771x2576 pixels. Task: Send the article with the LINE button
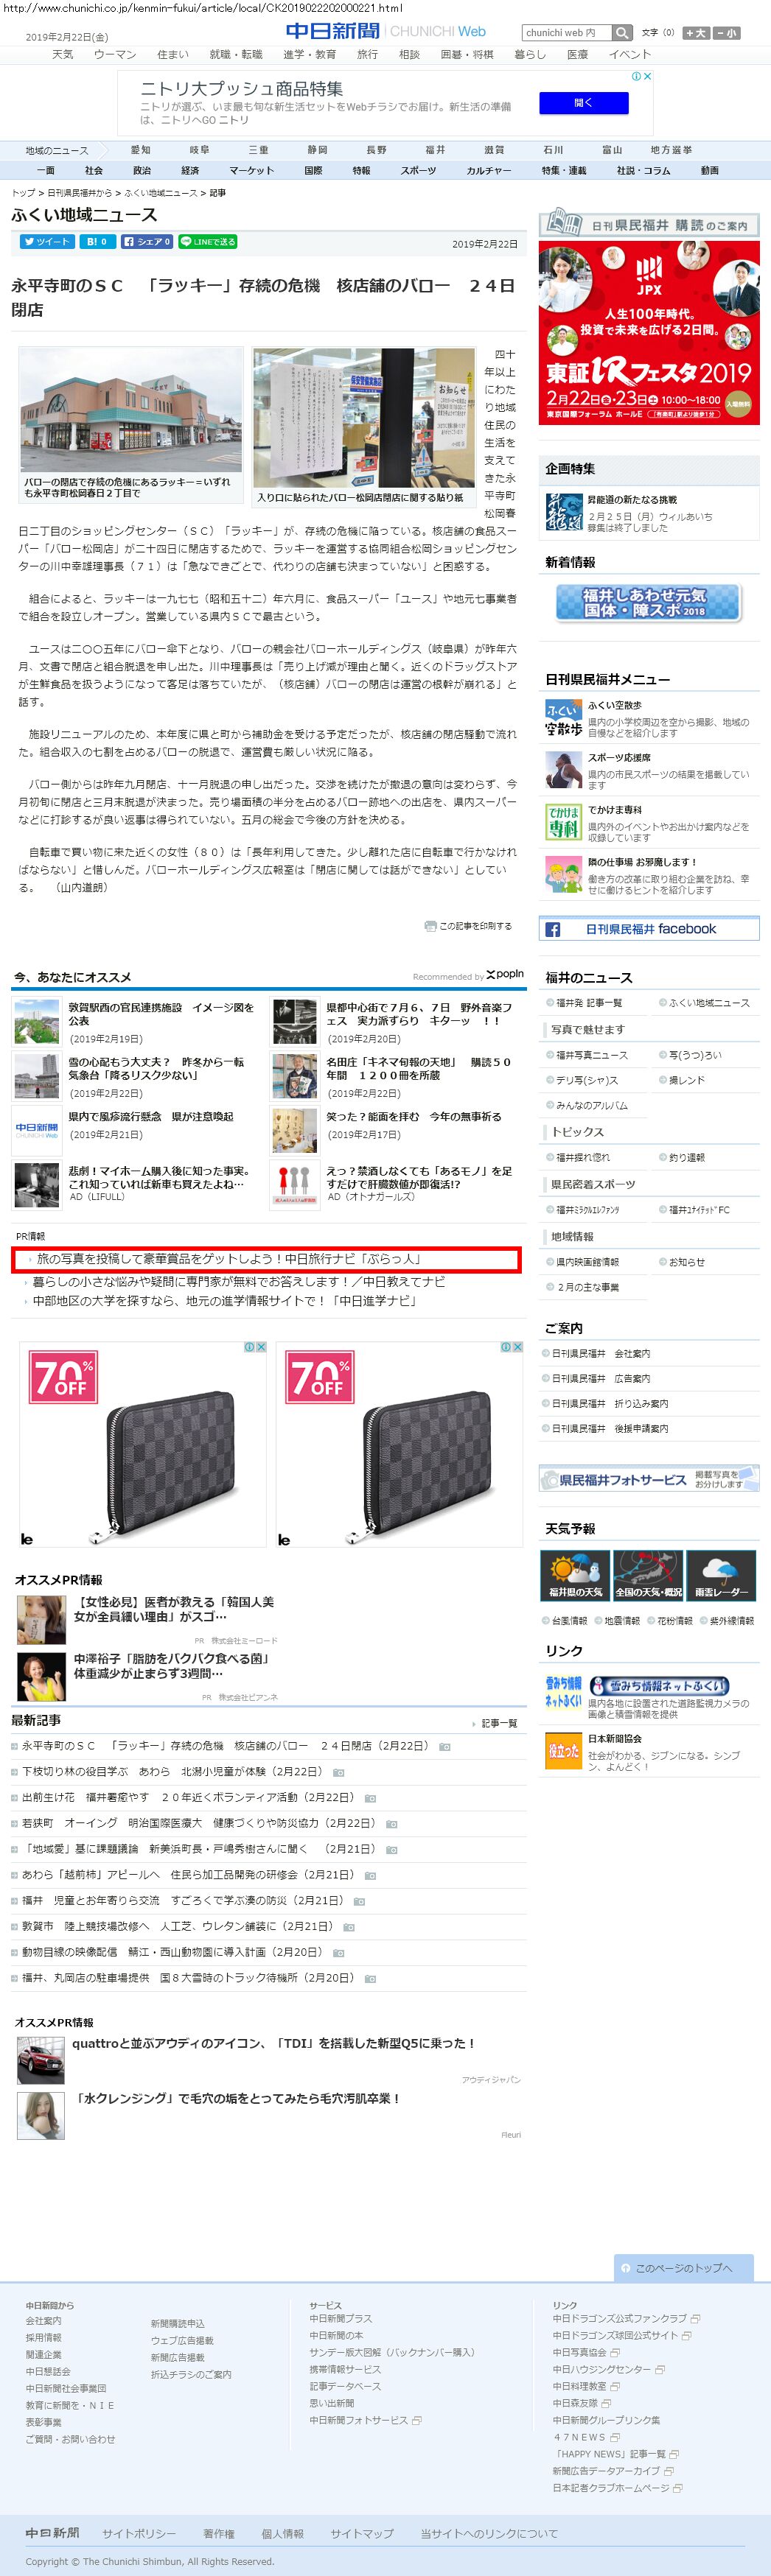point(208,242)
